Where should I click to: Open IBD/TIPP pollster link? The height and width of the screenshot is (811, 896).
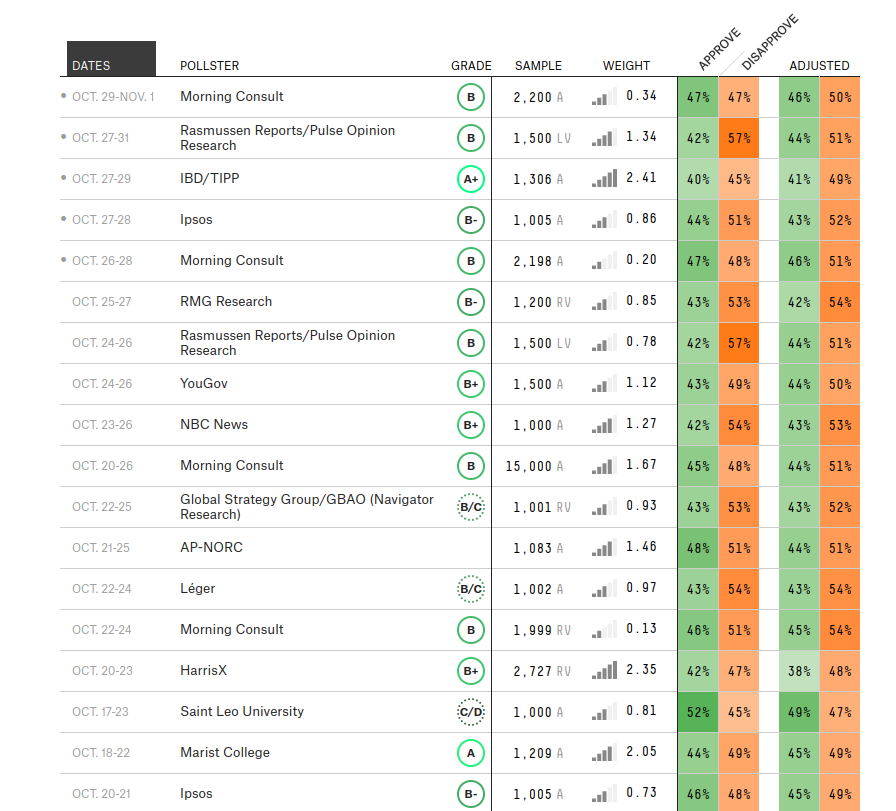[210, 178]
